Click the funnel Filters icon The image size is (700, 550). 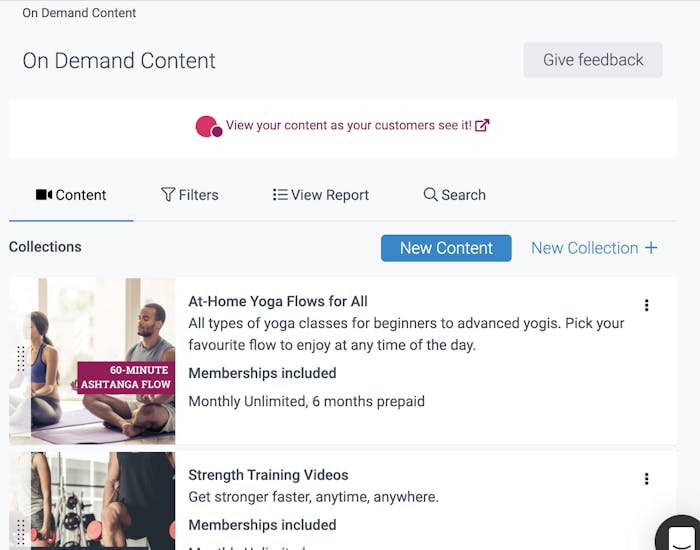[168, 195]
